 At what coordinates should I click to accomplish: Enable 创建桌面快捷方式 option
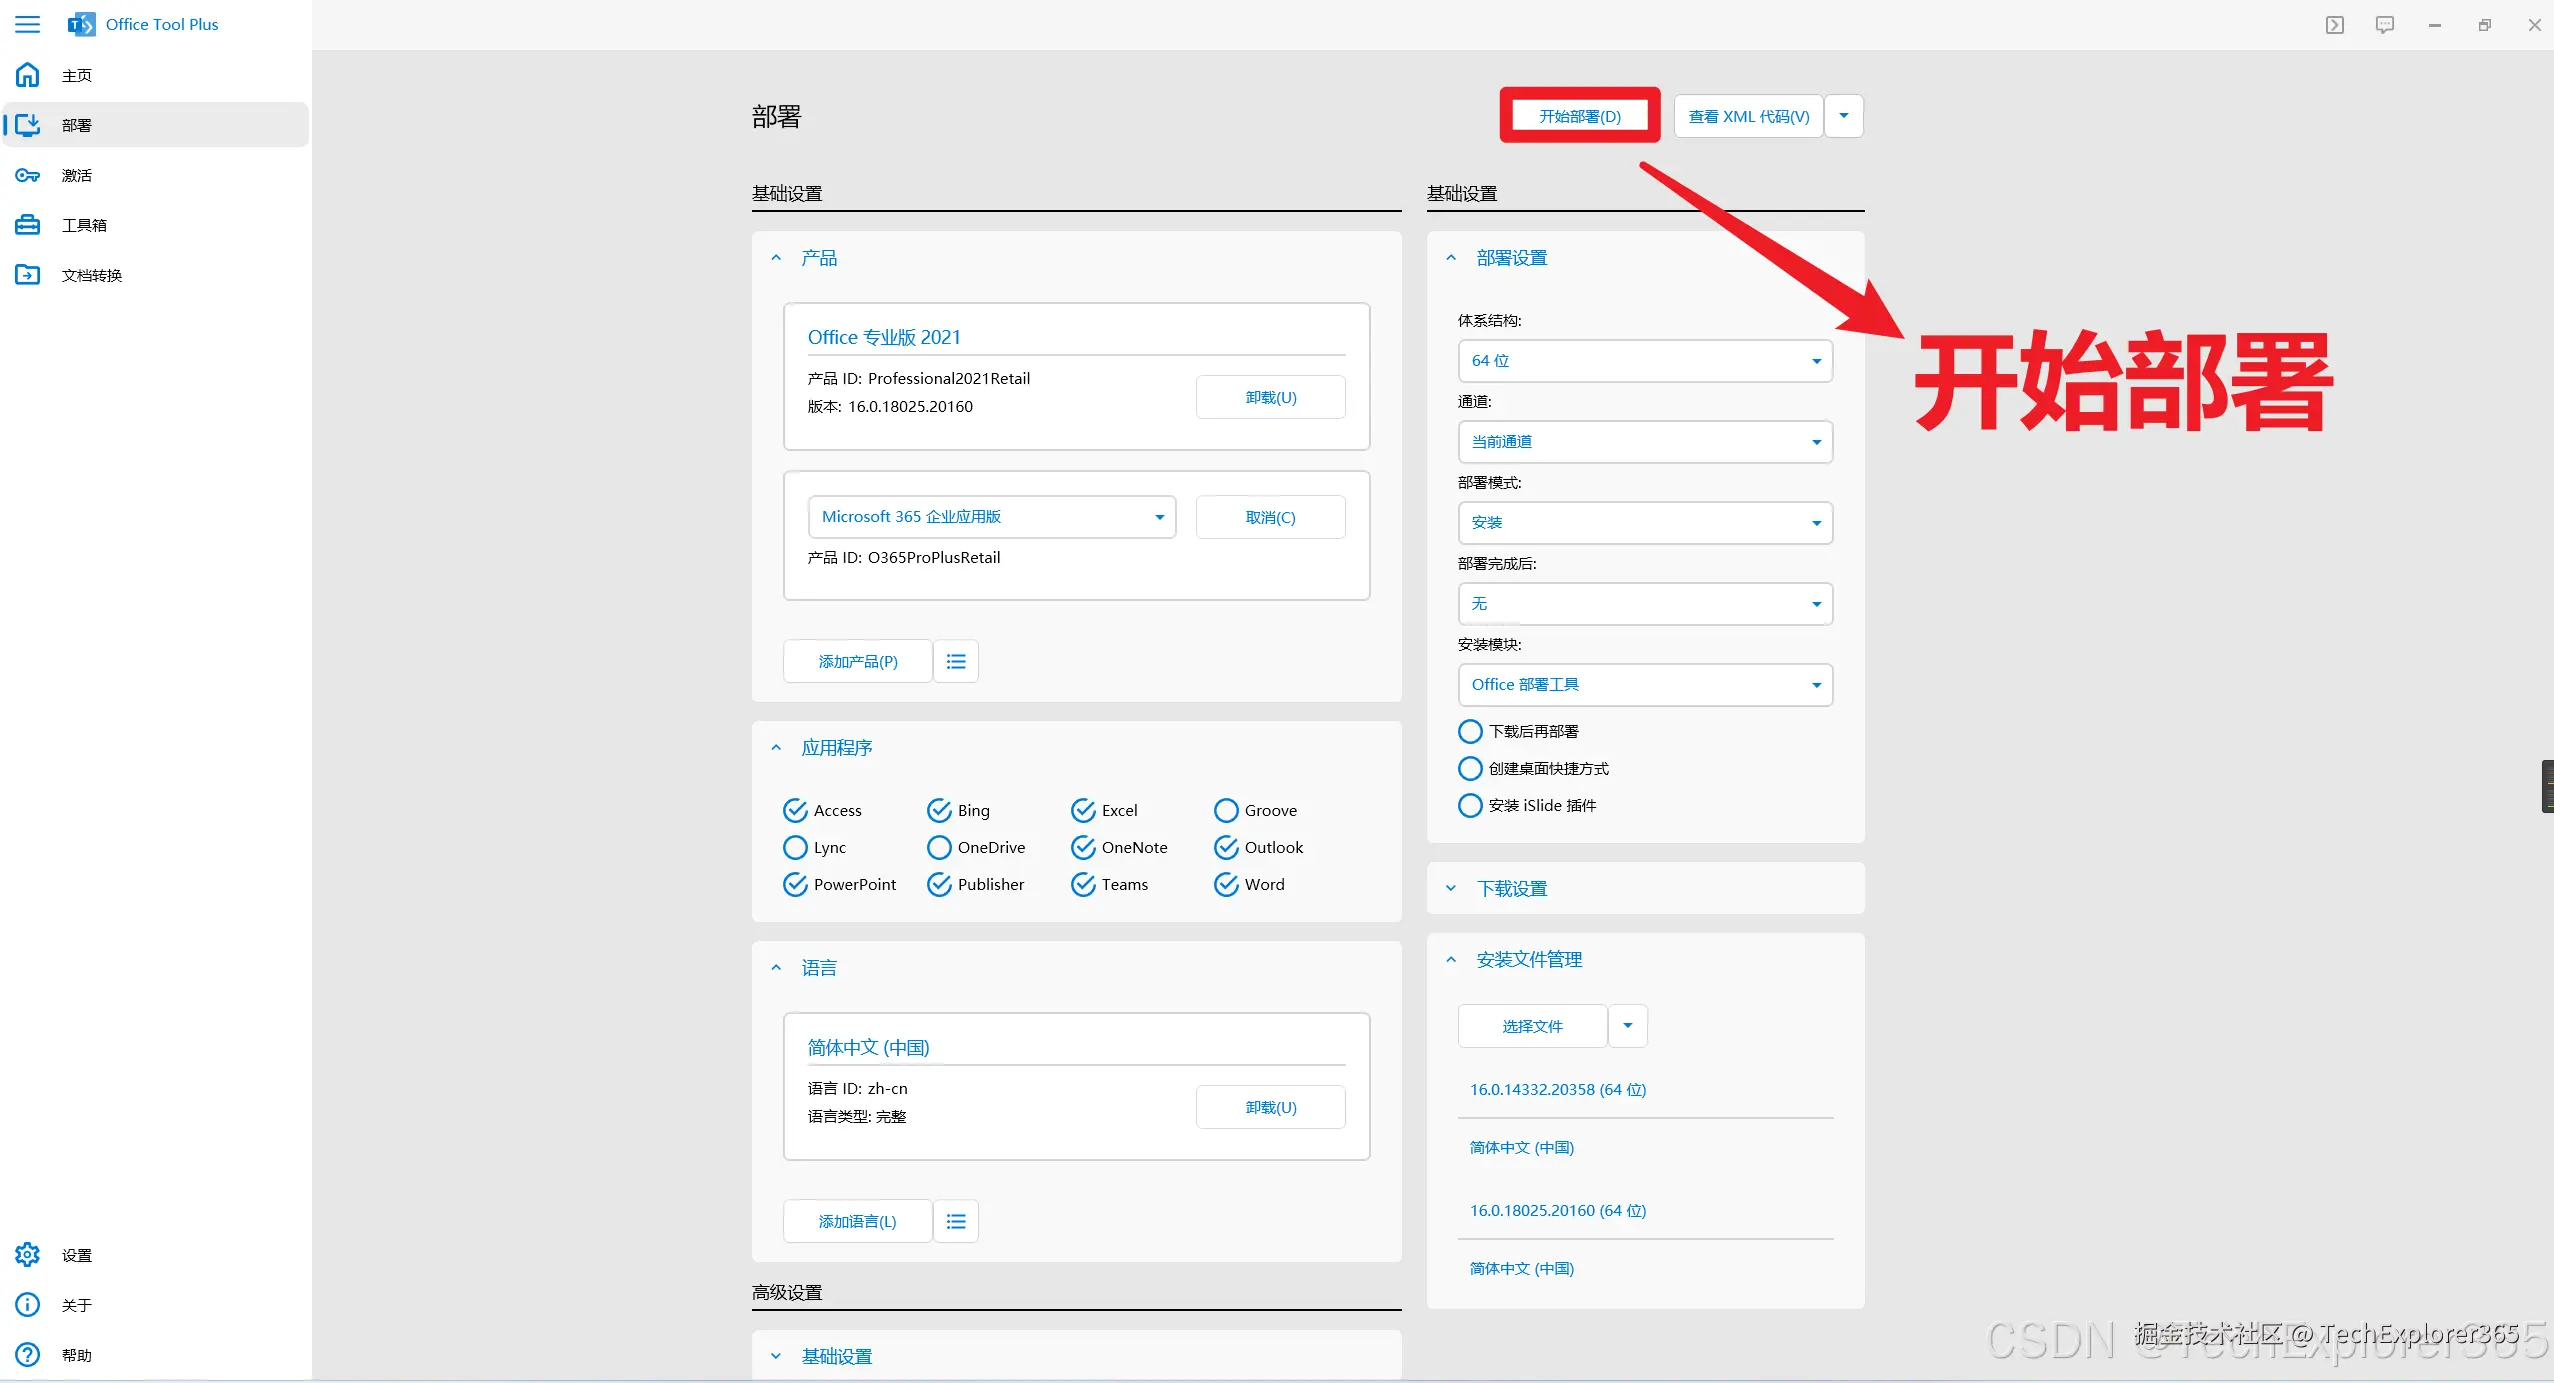coord(1470,768)
